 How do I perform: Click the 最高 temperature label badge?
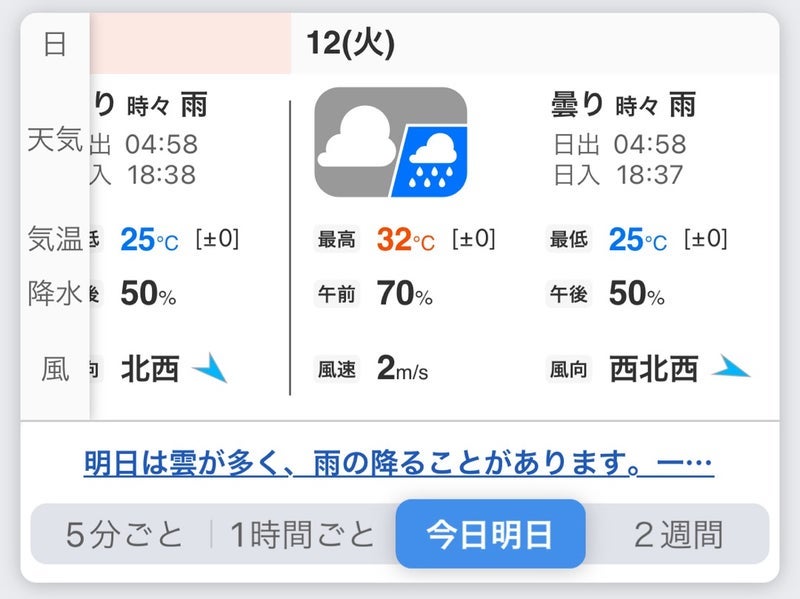click(336, 240)
